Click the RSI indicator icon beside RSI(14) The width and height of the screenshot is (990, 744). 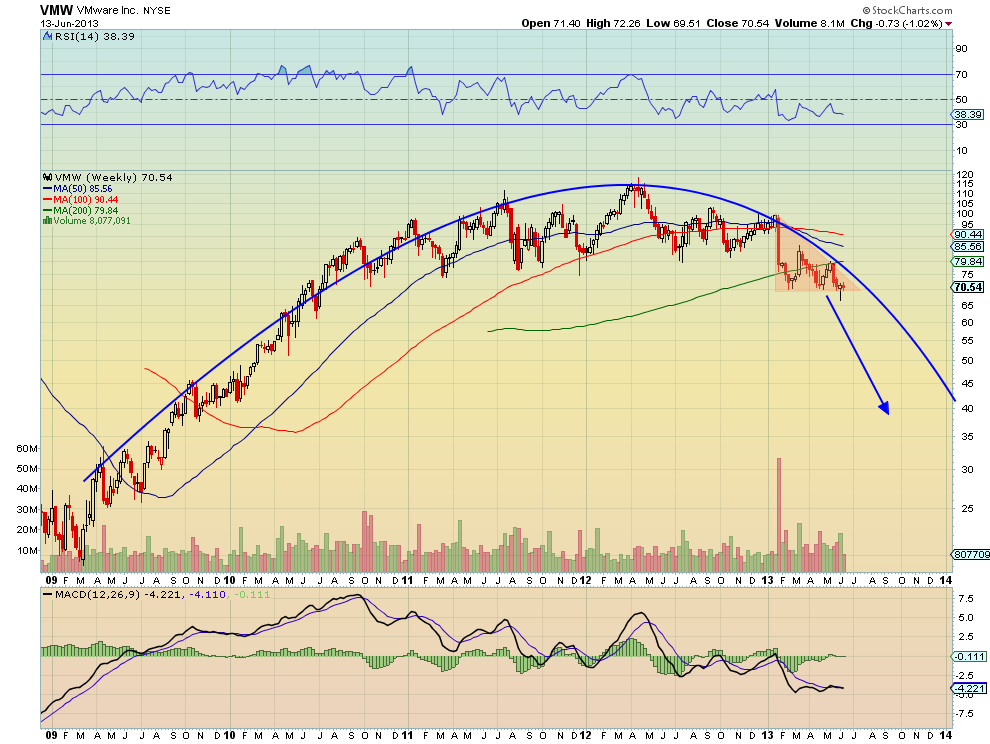tap(47, 37)
